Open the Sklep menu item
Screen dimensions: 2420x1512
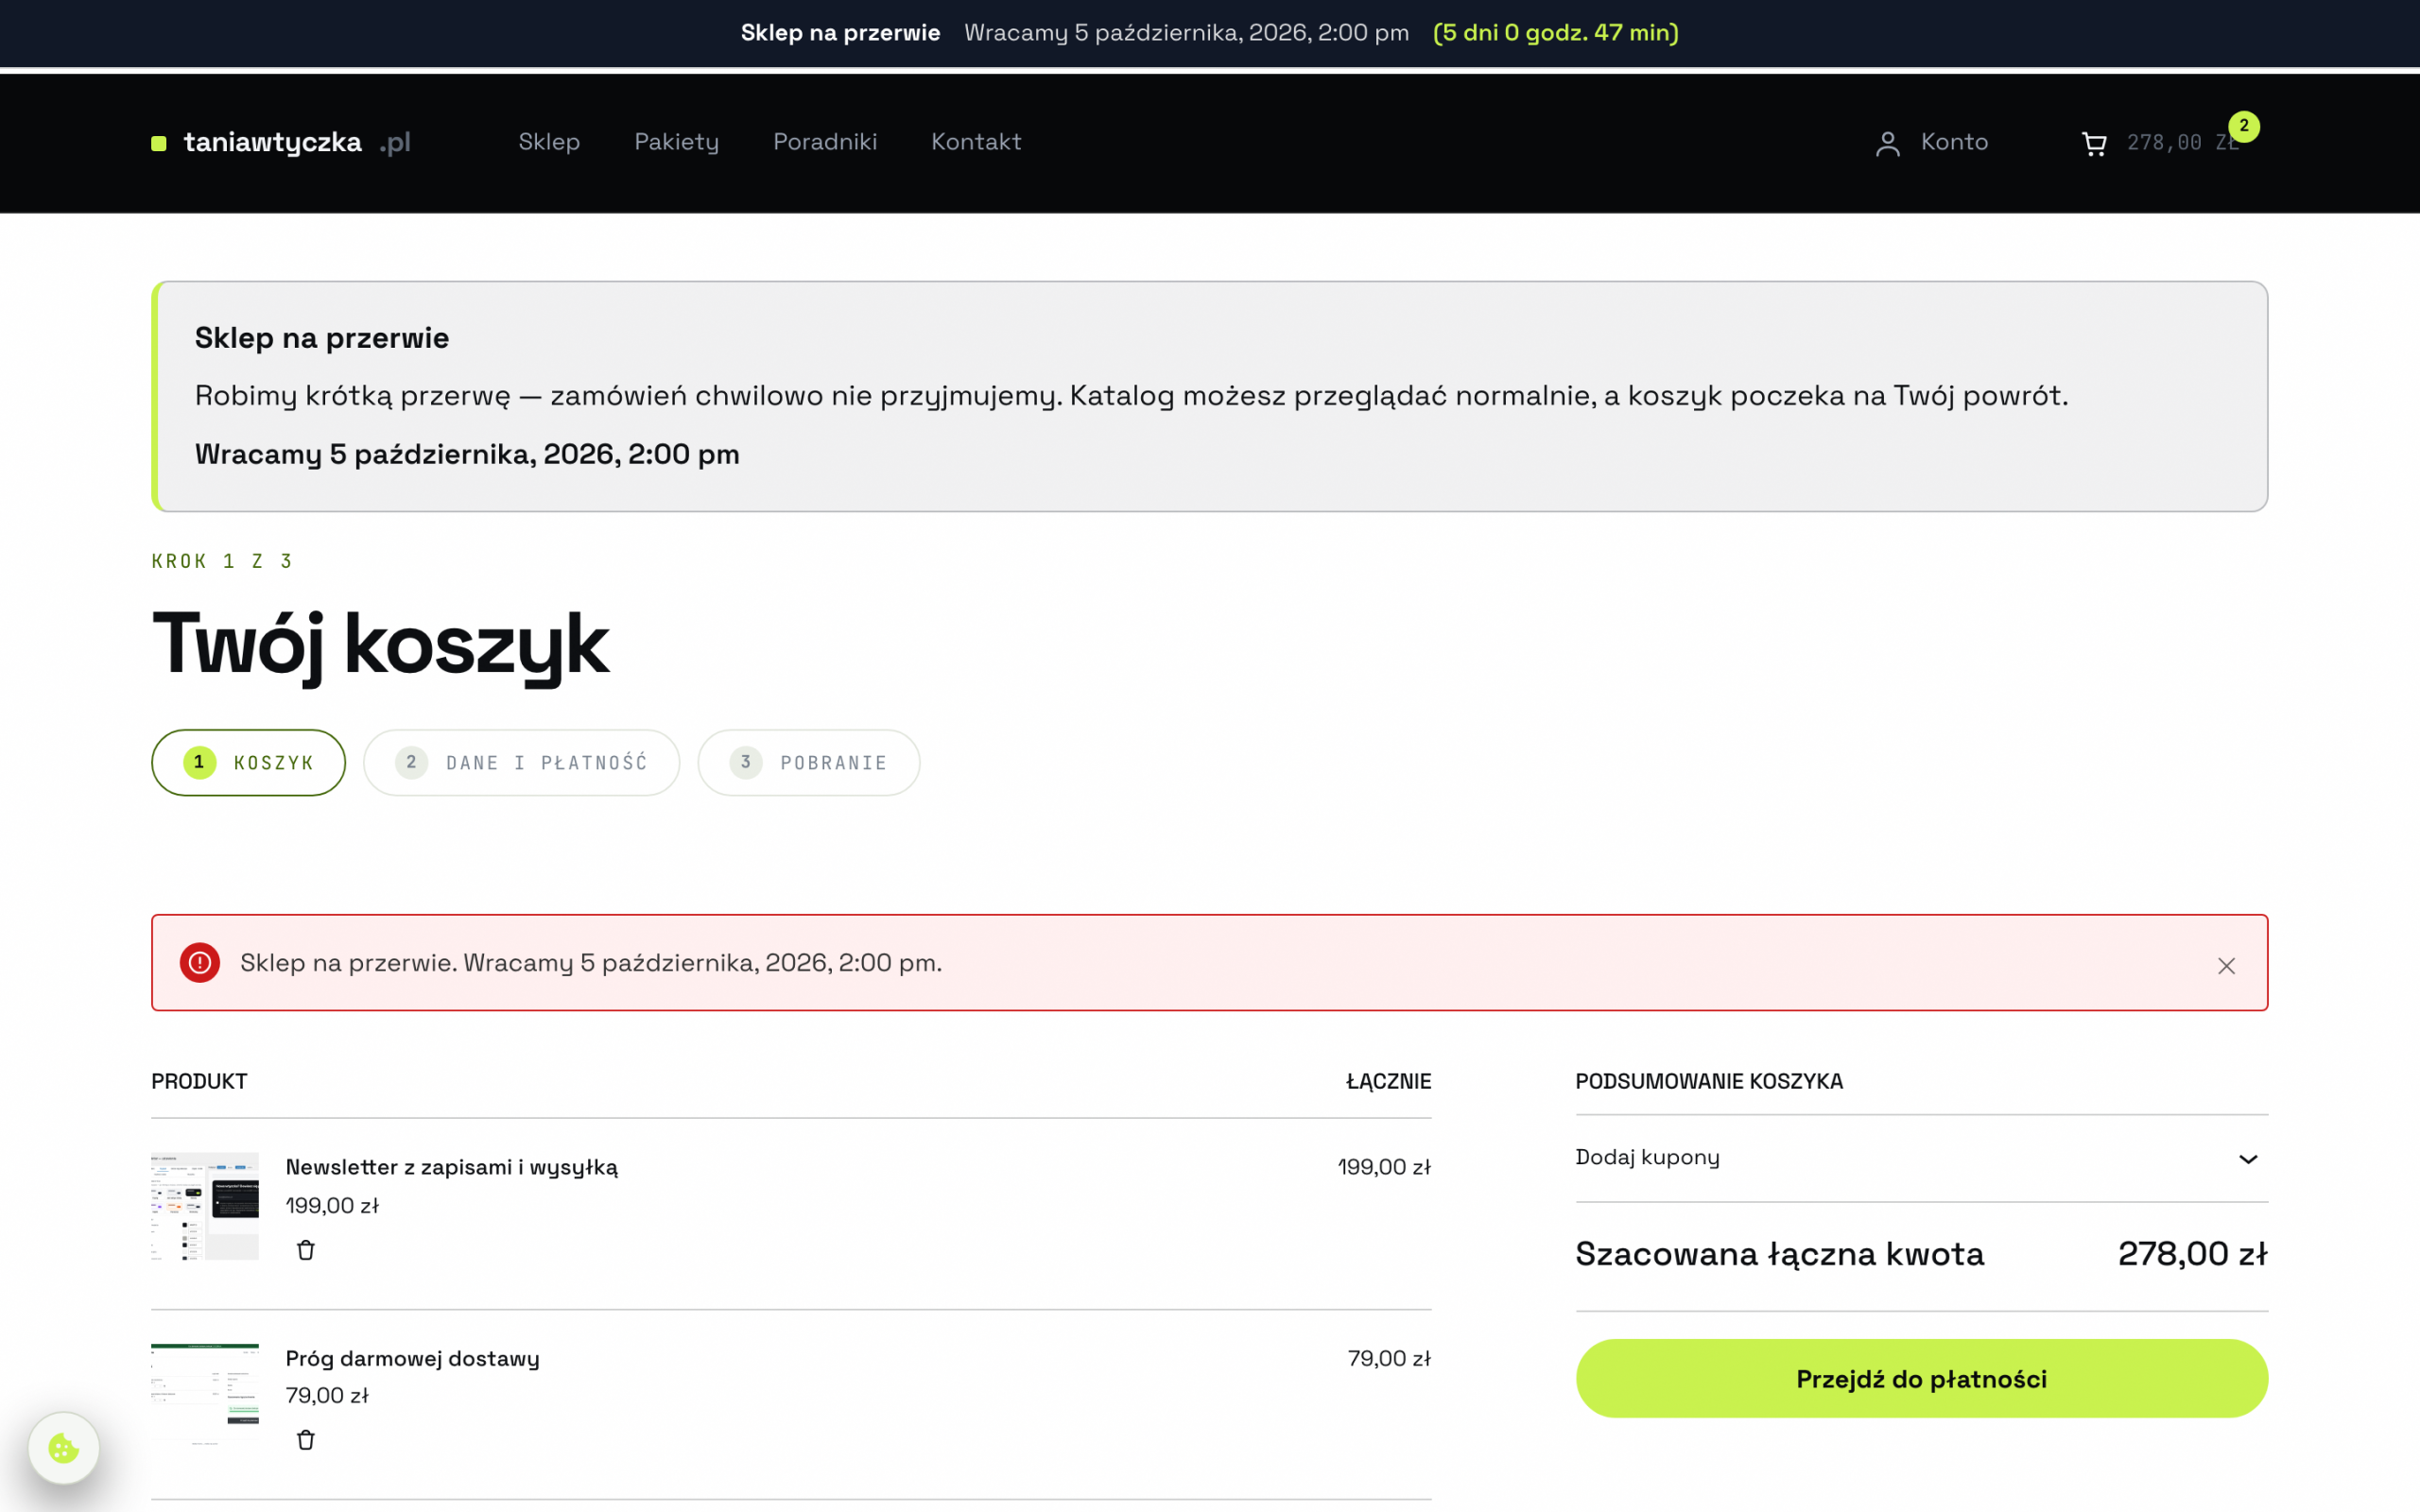549,142
